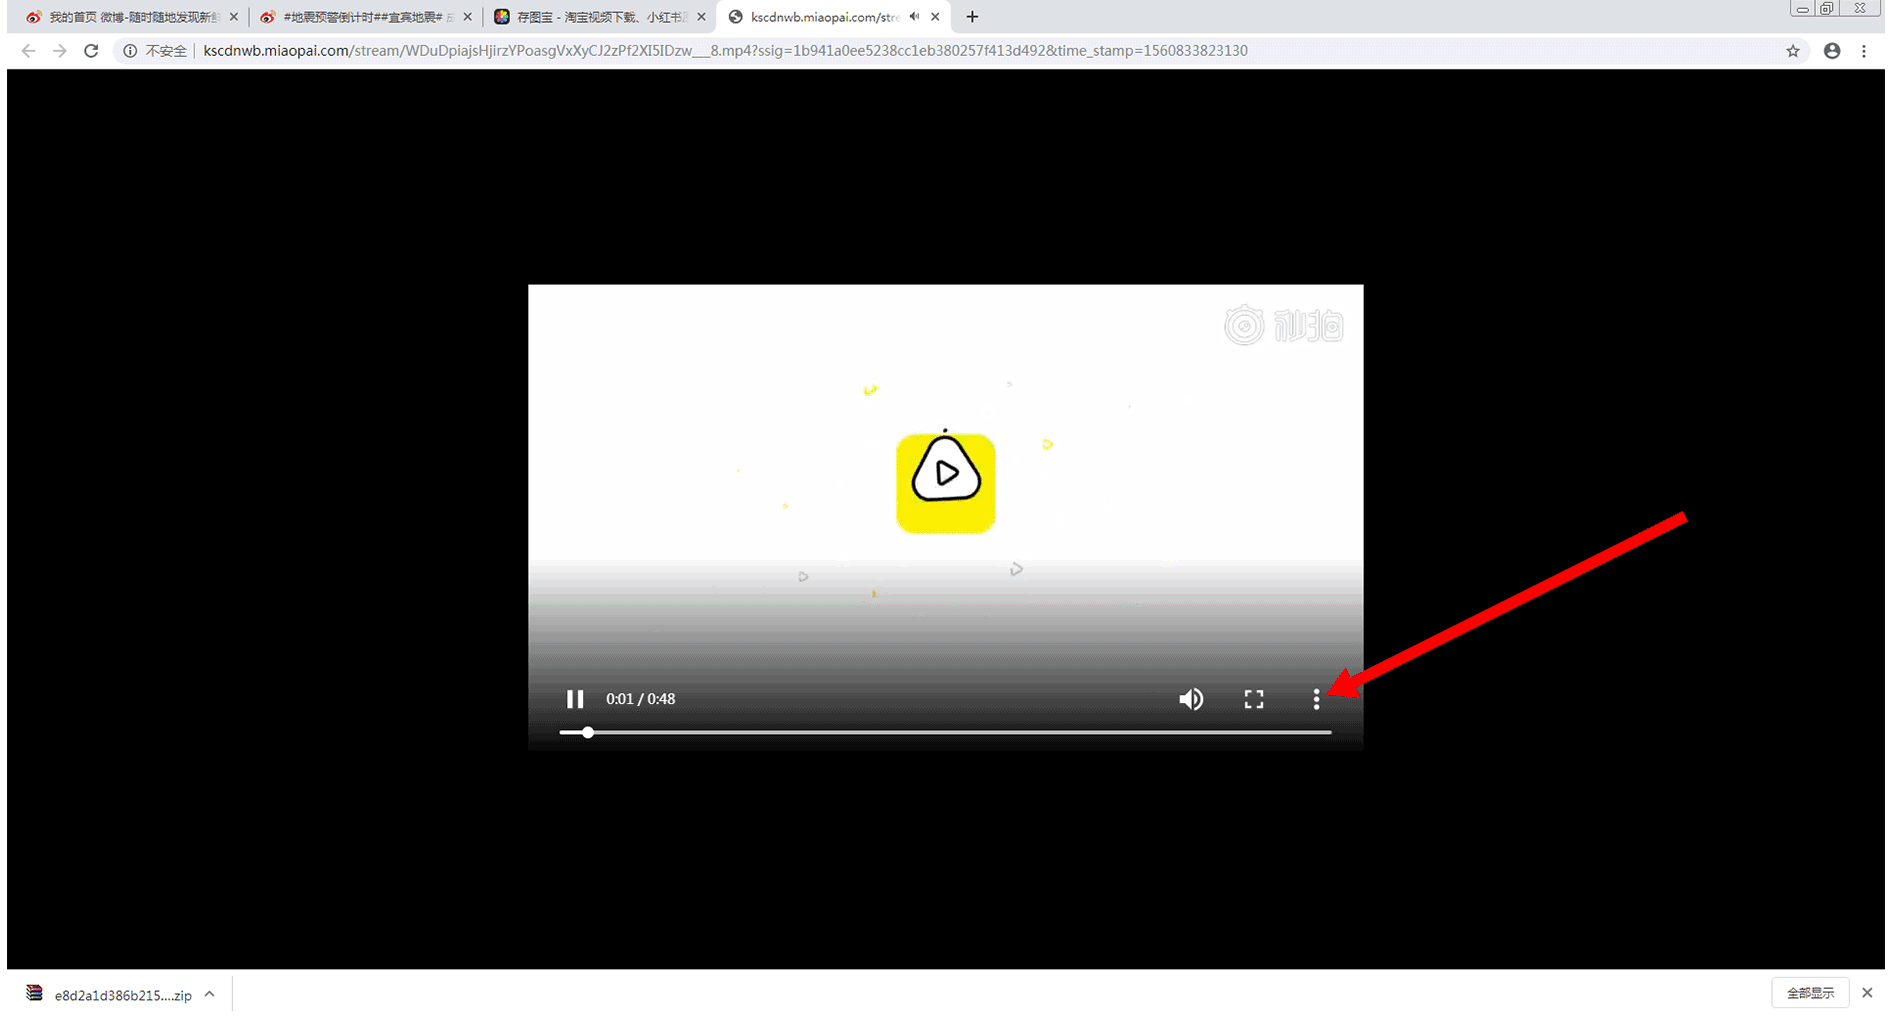This screenshot has height=1017, width=1892.
Task: Expand the downloaded zip file options
Action: (209, 994)
